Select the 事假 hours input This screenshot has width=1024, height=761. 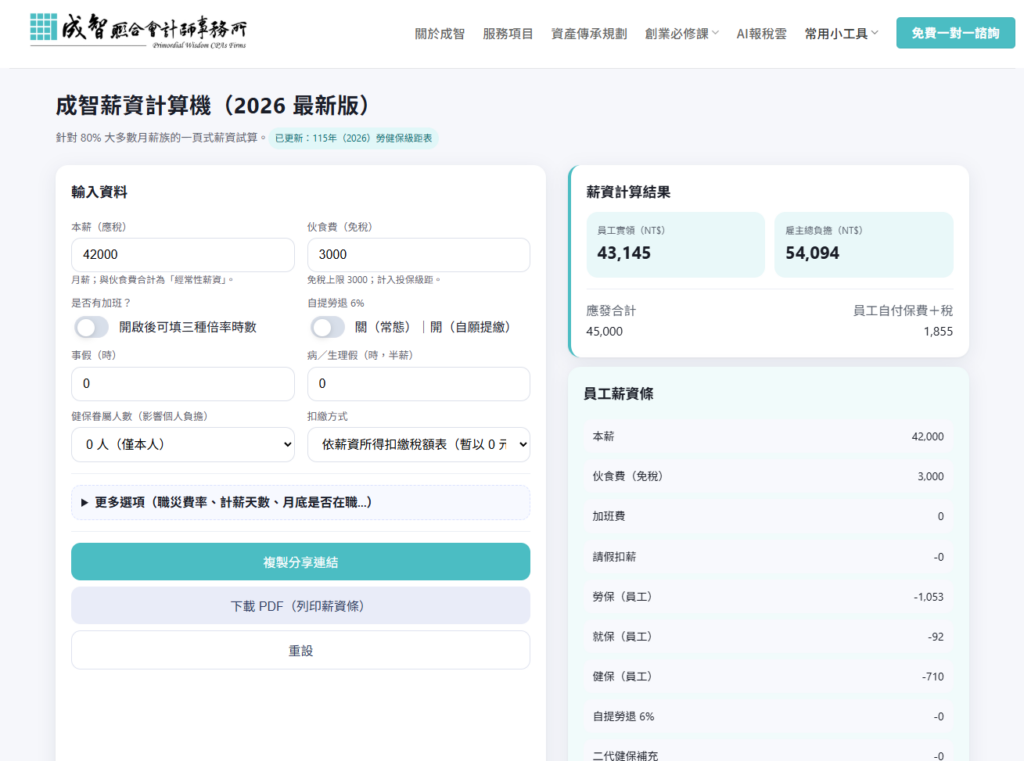pyautogui.click(x=182, y=384)
